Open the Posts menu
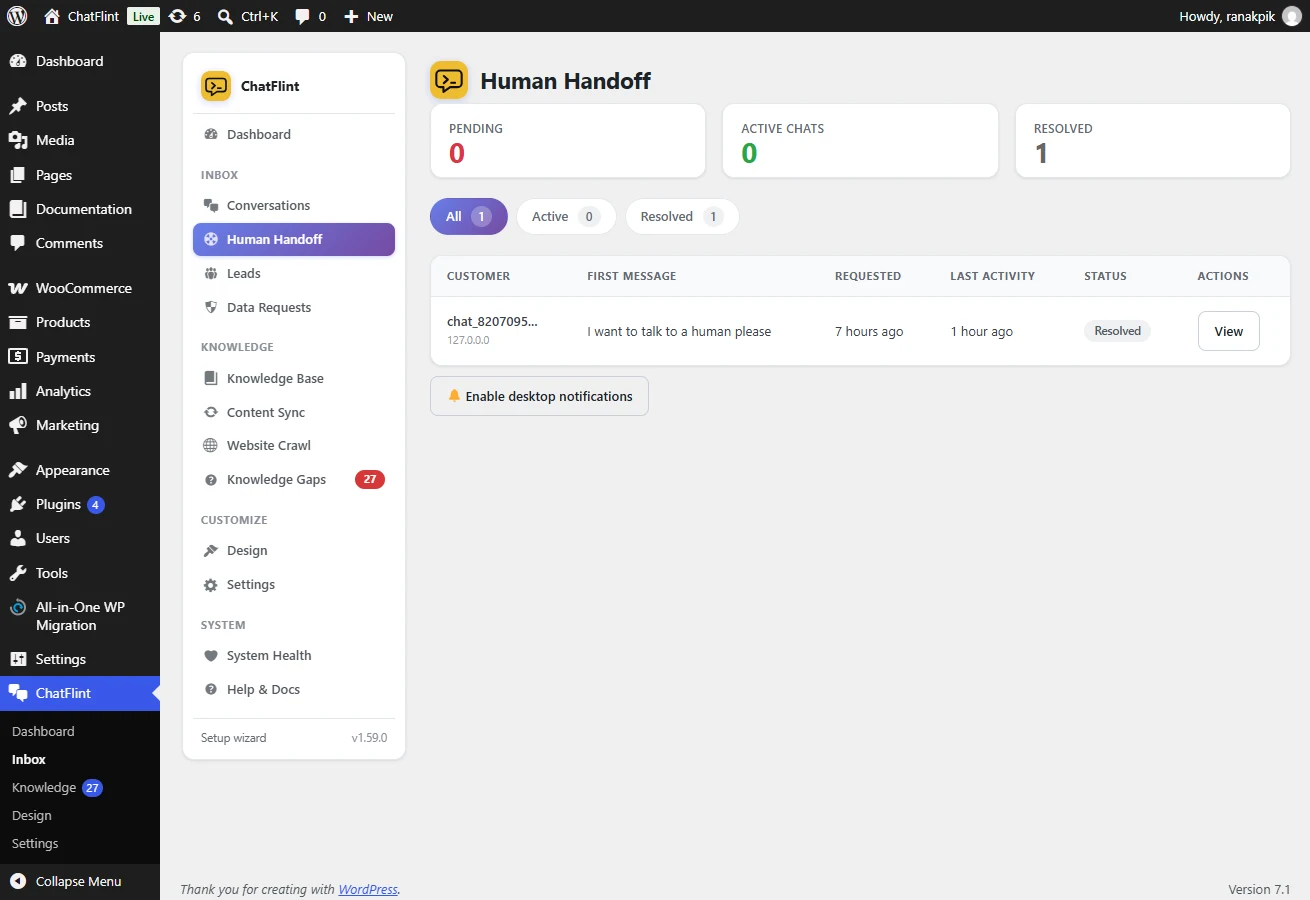 [80, 106]
